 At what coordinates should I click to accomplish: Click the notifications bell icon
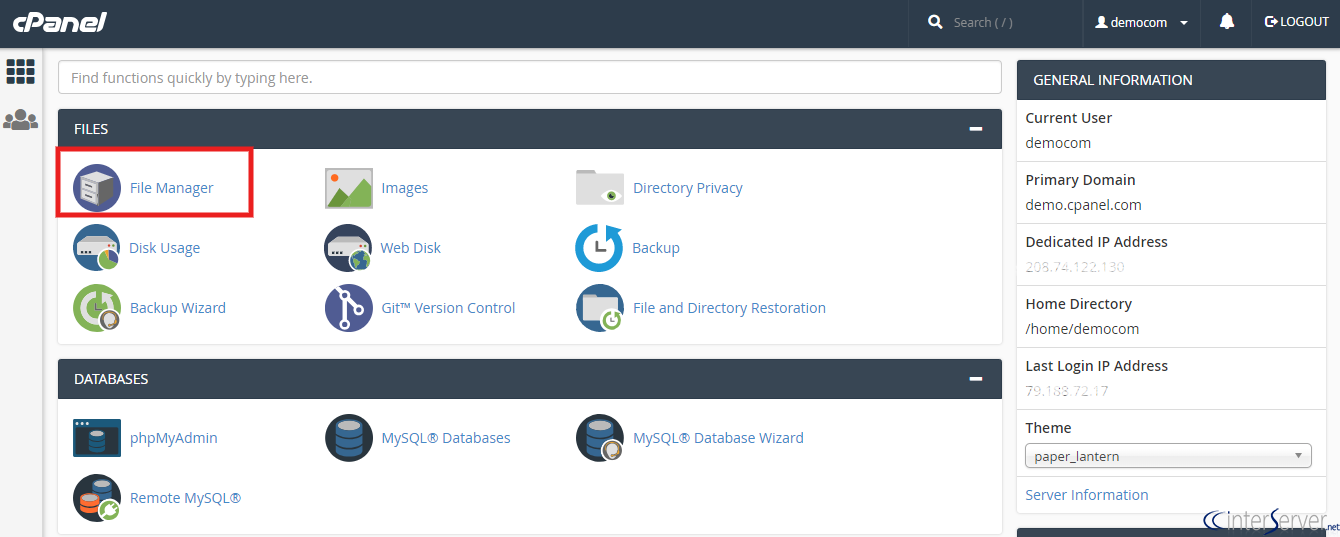point(1227,22)
